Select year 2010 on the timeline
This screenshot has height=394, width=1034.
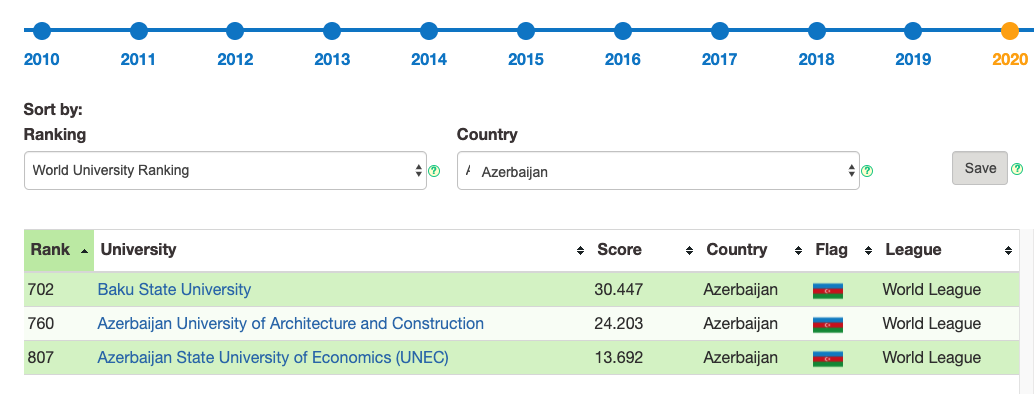tap(42, 30)
